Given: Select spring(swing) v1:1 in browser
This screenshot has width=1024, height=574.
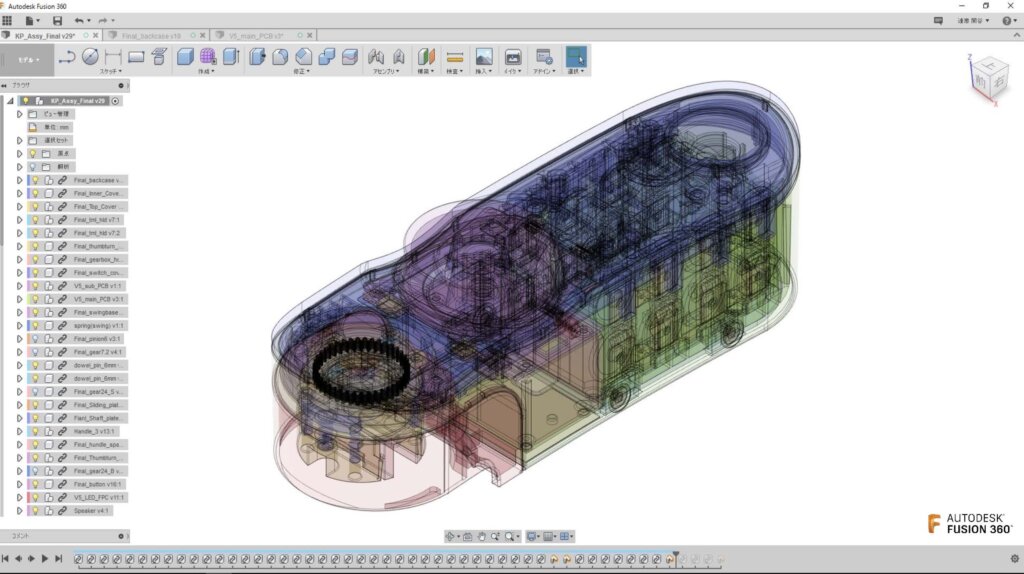Looking at the screenshot, I should [x=98, y=326].
